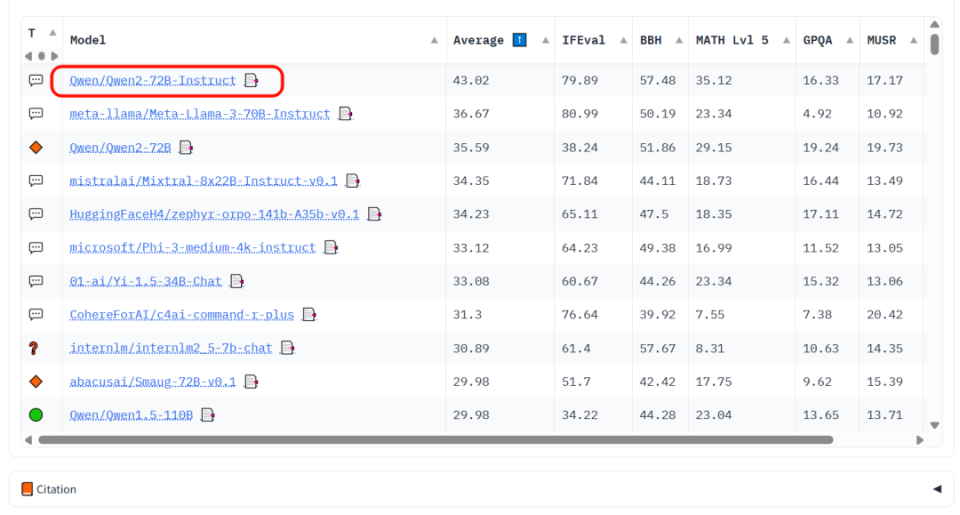Open the Qwen/Qwen1.5-110B link
960x515 pixels.
point(131,415)
